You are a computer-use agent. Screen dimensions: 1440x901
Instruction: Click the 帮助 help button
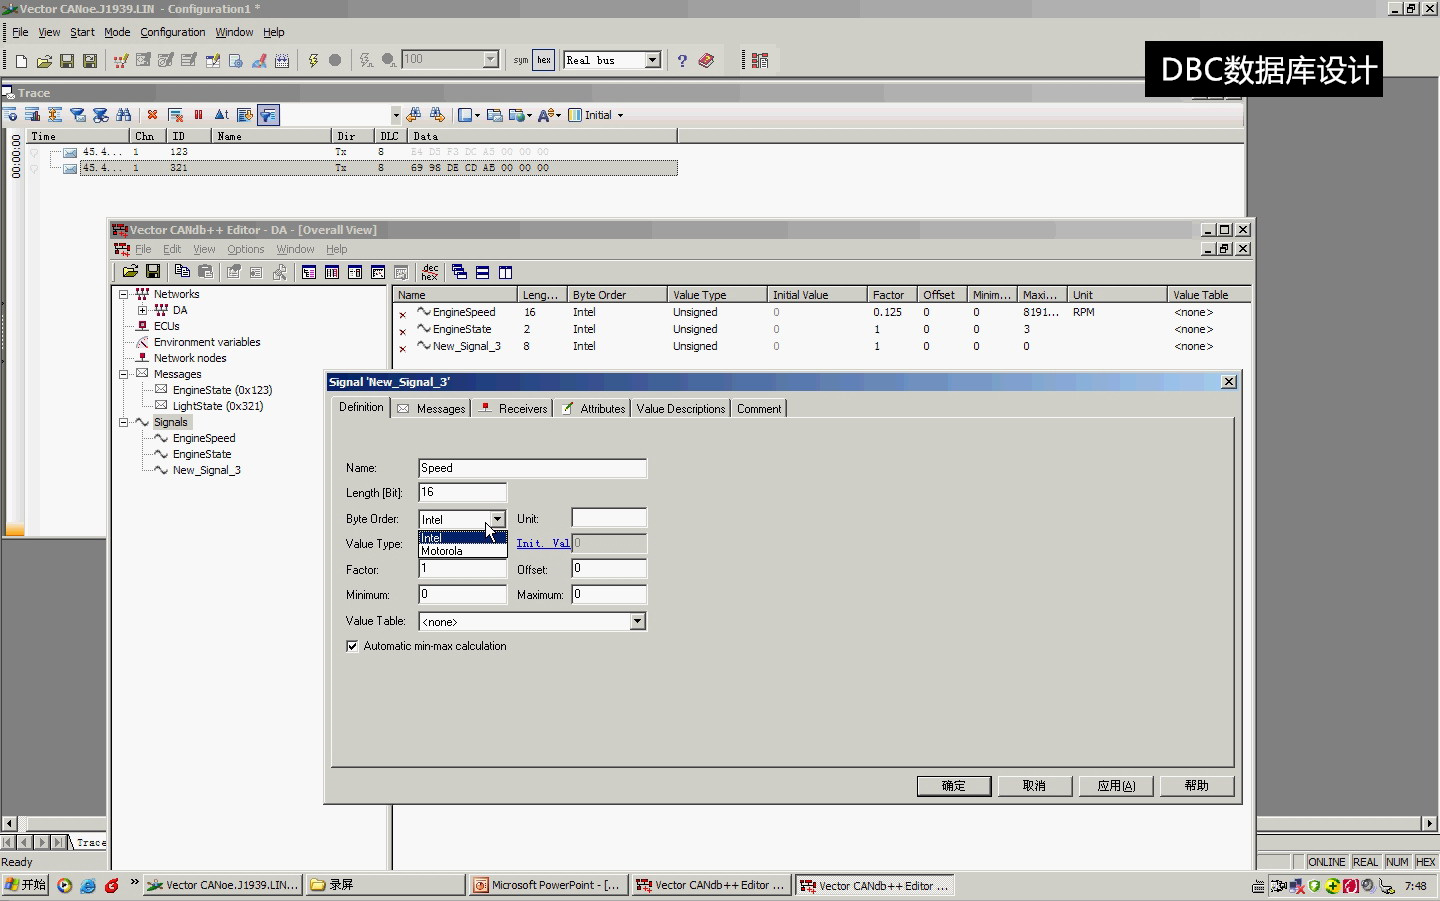1197,786
